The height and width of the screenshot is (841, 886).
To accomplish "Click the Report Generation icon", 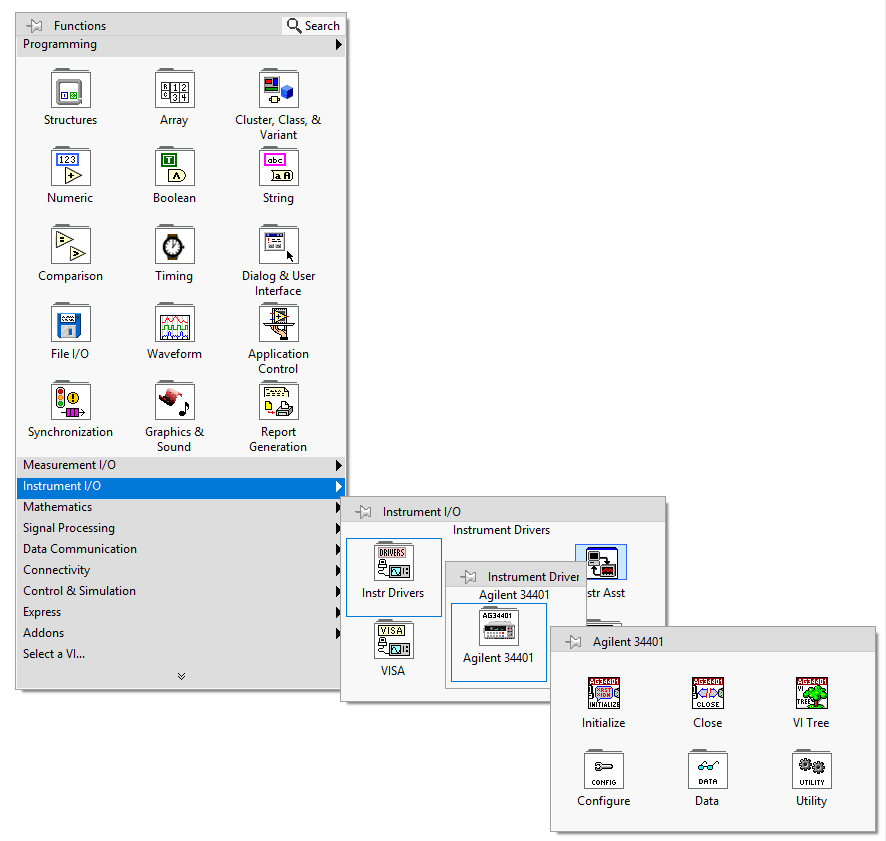I will [x=278, y=400].
